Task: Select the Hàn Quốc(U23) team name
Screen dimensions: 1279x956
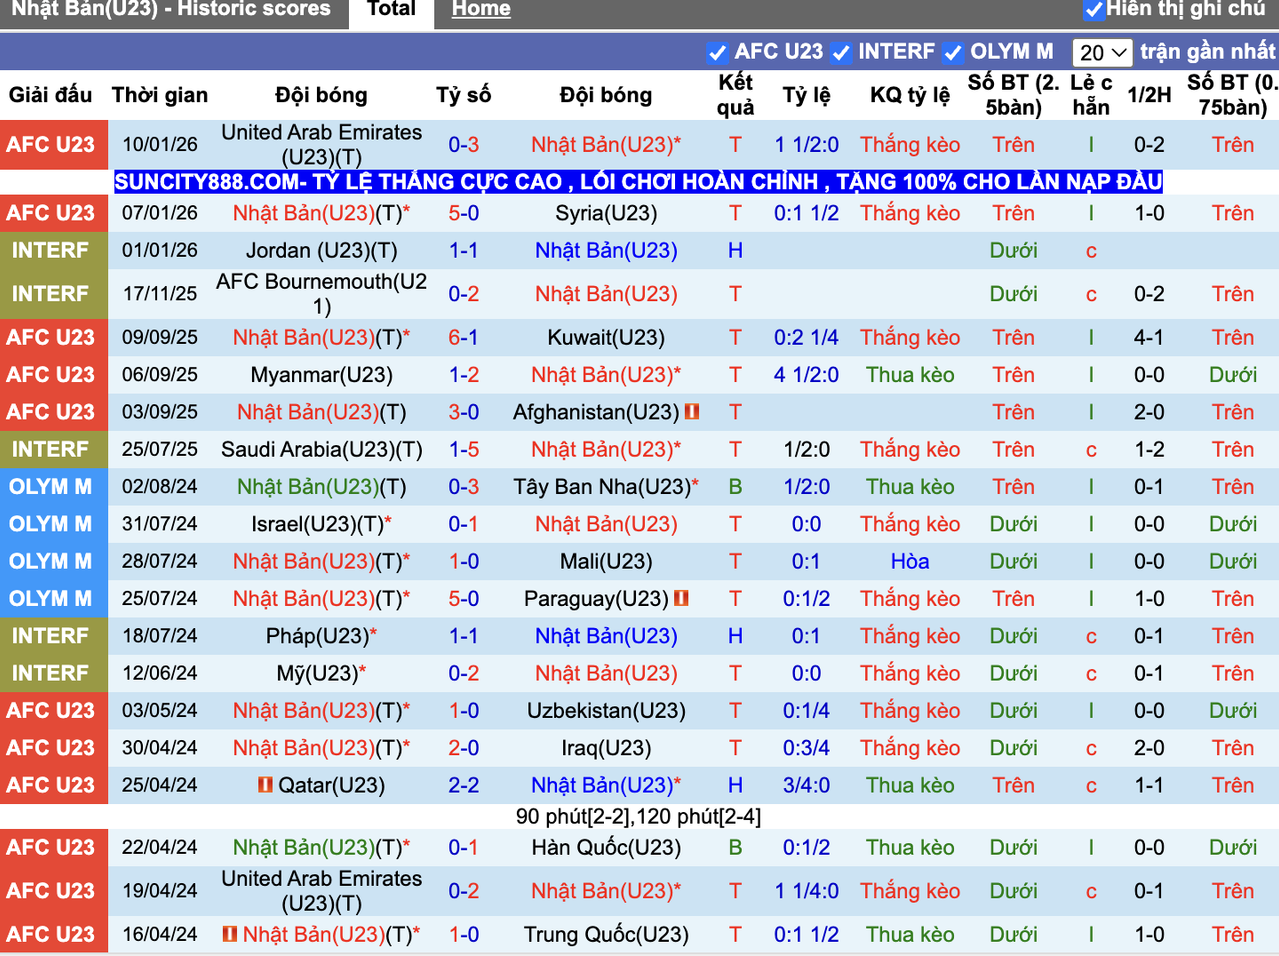Action: pos(606,848)
